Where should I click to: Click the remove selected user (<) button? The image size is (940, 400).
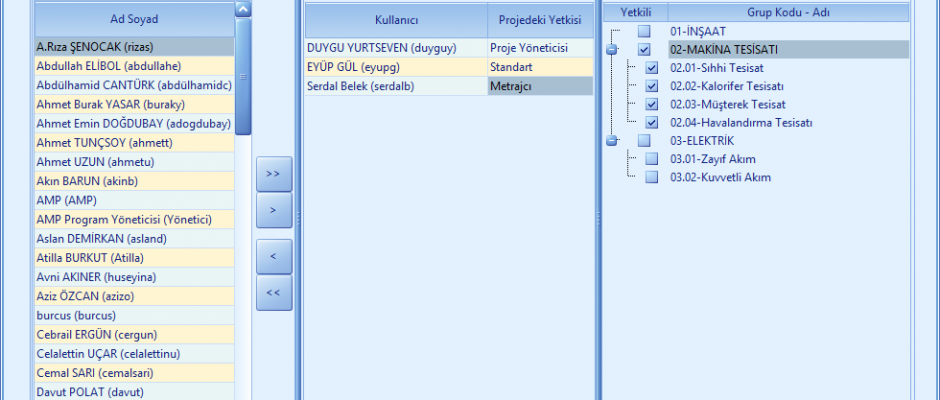tap(273, 256)
